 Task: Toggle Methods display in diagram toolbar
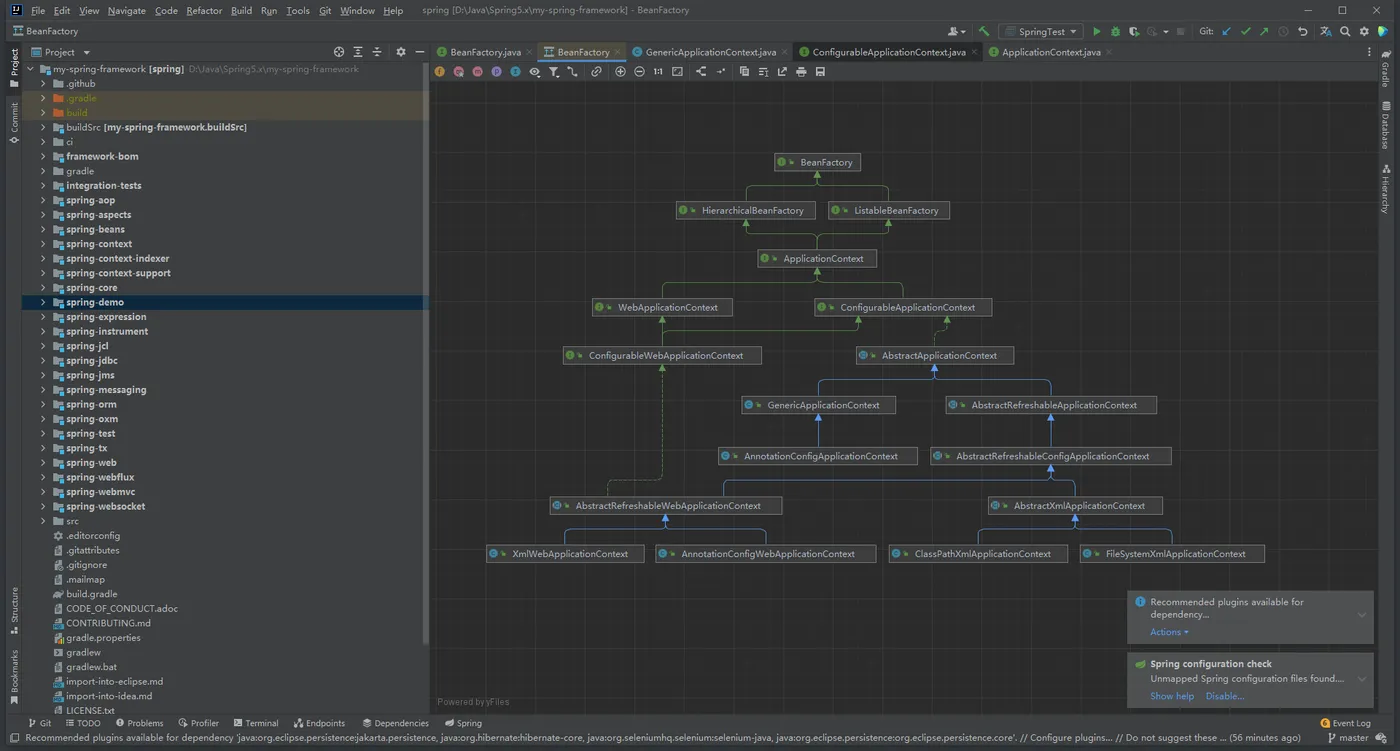[477, 72]
